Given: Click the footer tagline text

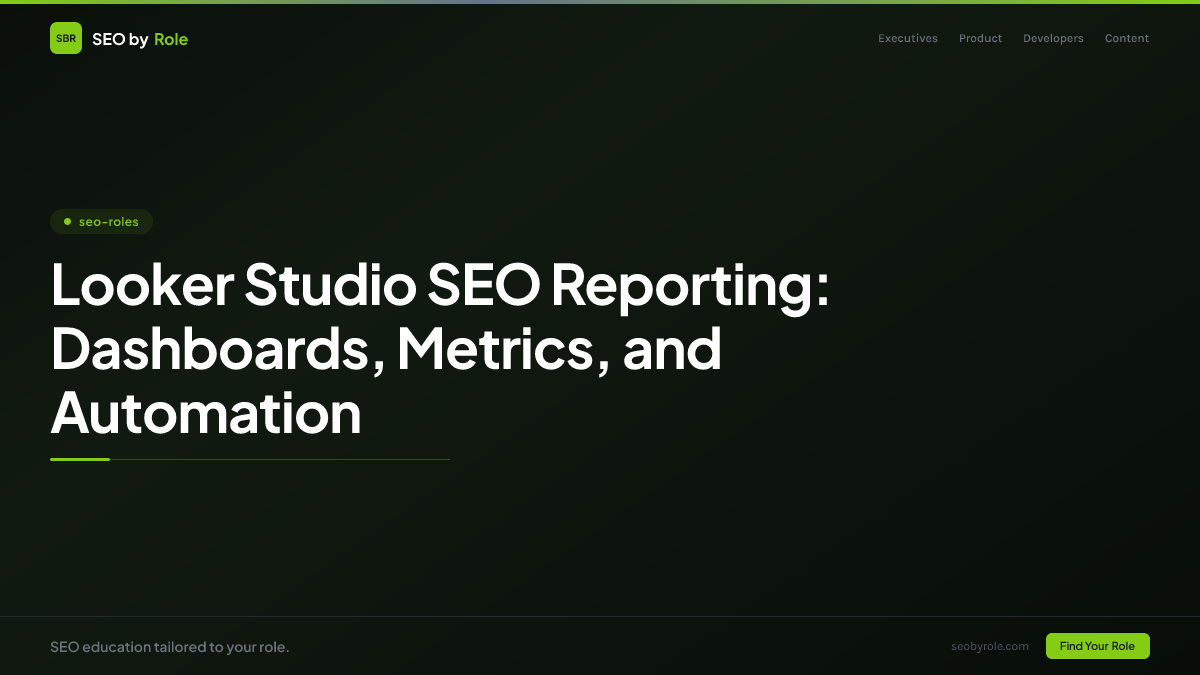Looking at the screenshot, I should click(x=170, y=647).
